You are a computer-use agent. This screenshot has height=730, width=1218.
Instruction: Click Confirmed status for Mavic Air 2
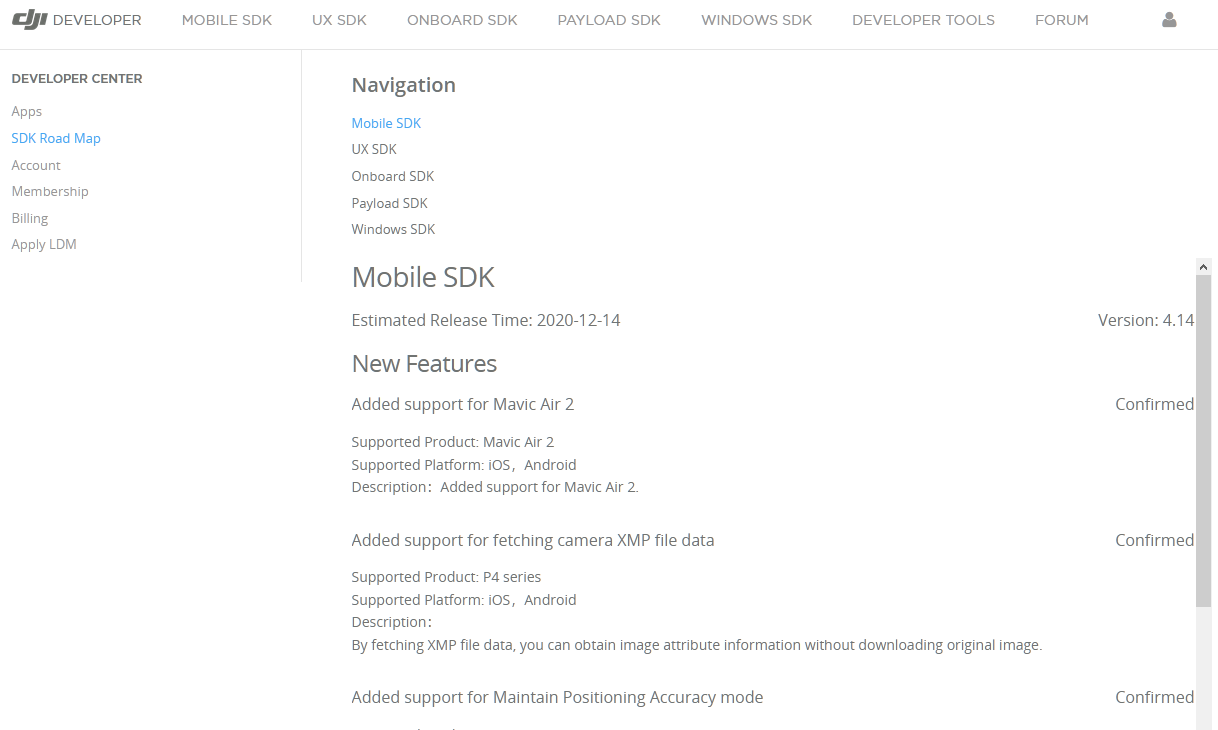1155,404
